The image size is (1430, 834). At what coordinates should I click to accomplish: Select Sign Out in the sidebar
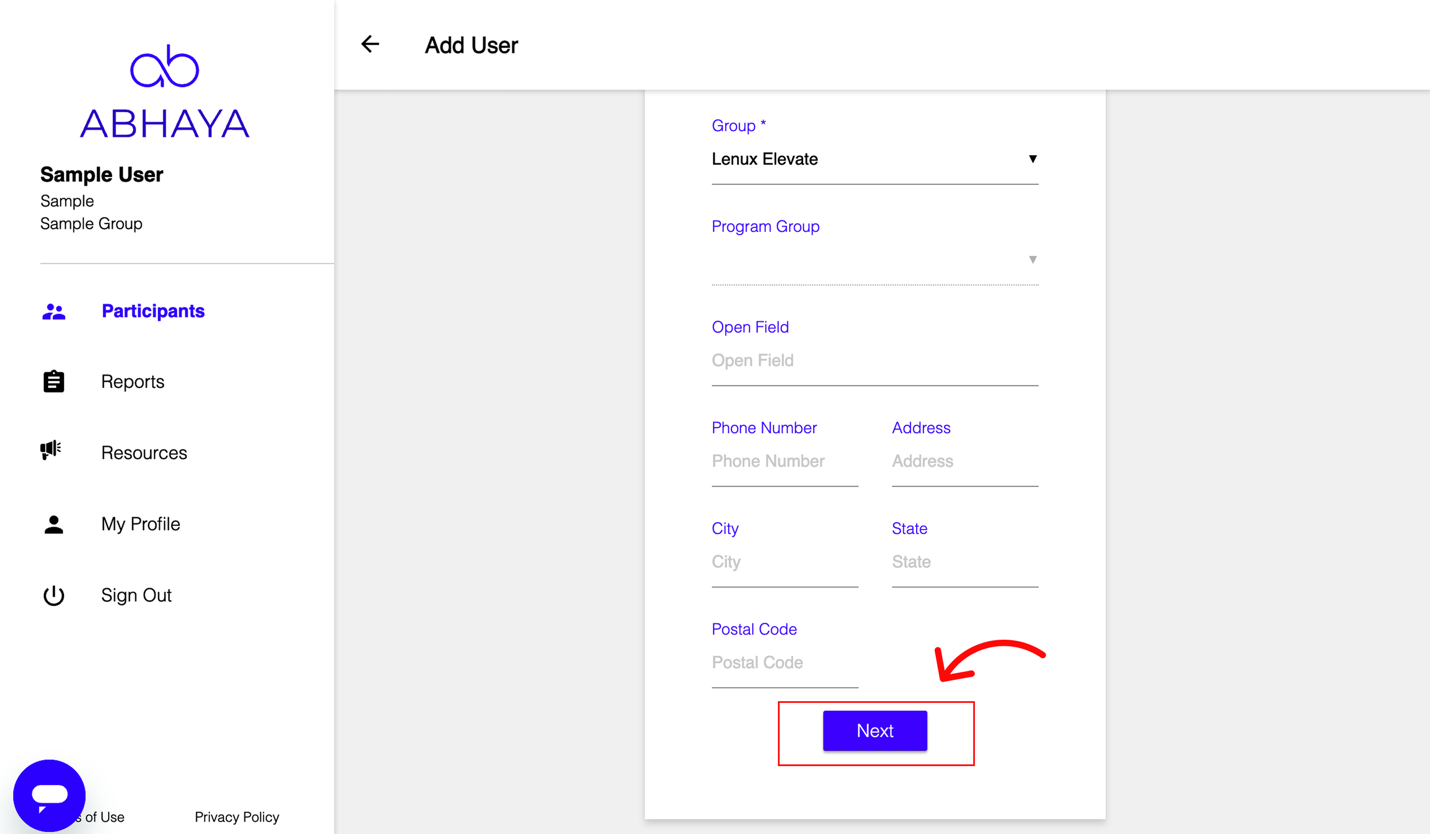[x=137, y=595]
